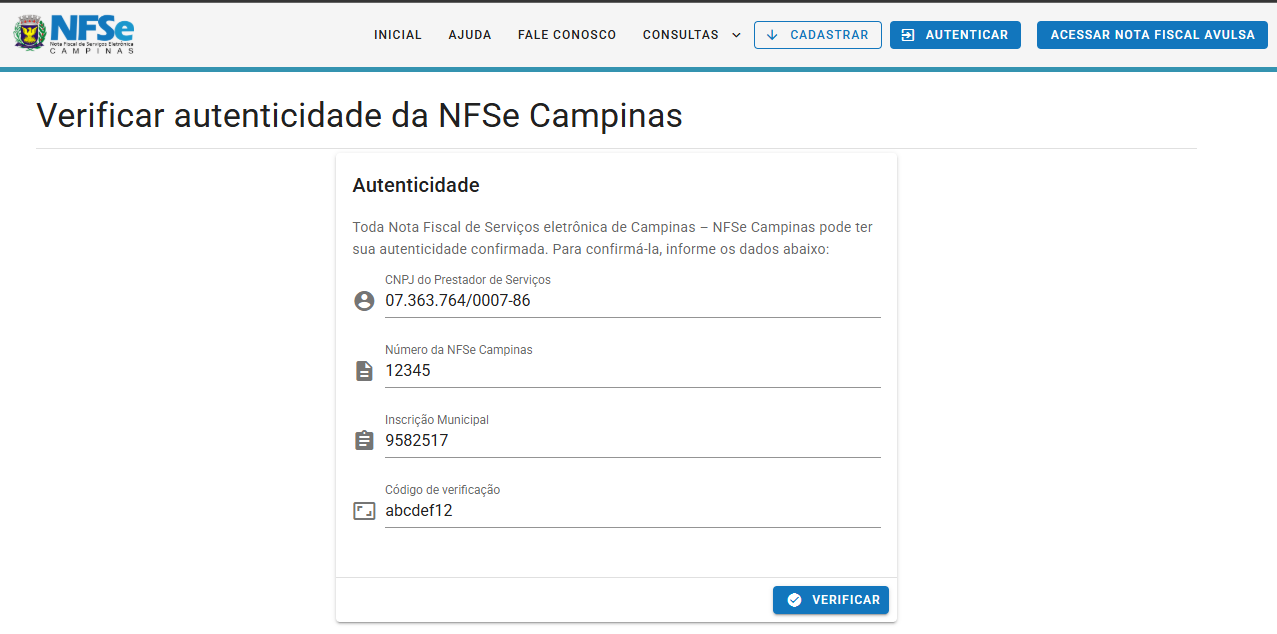Expand the Consultas dropdown arrow
The height and width of the screenshot is (634, 1277).
737,35
